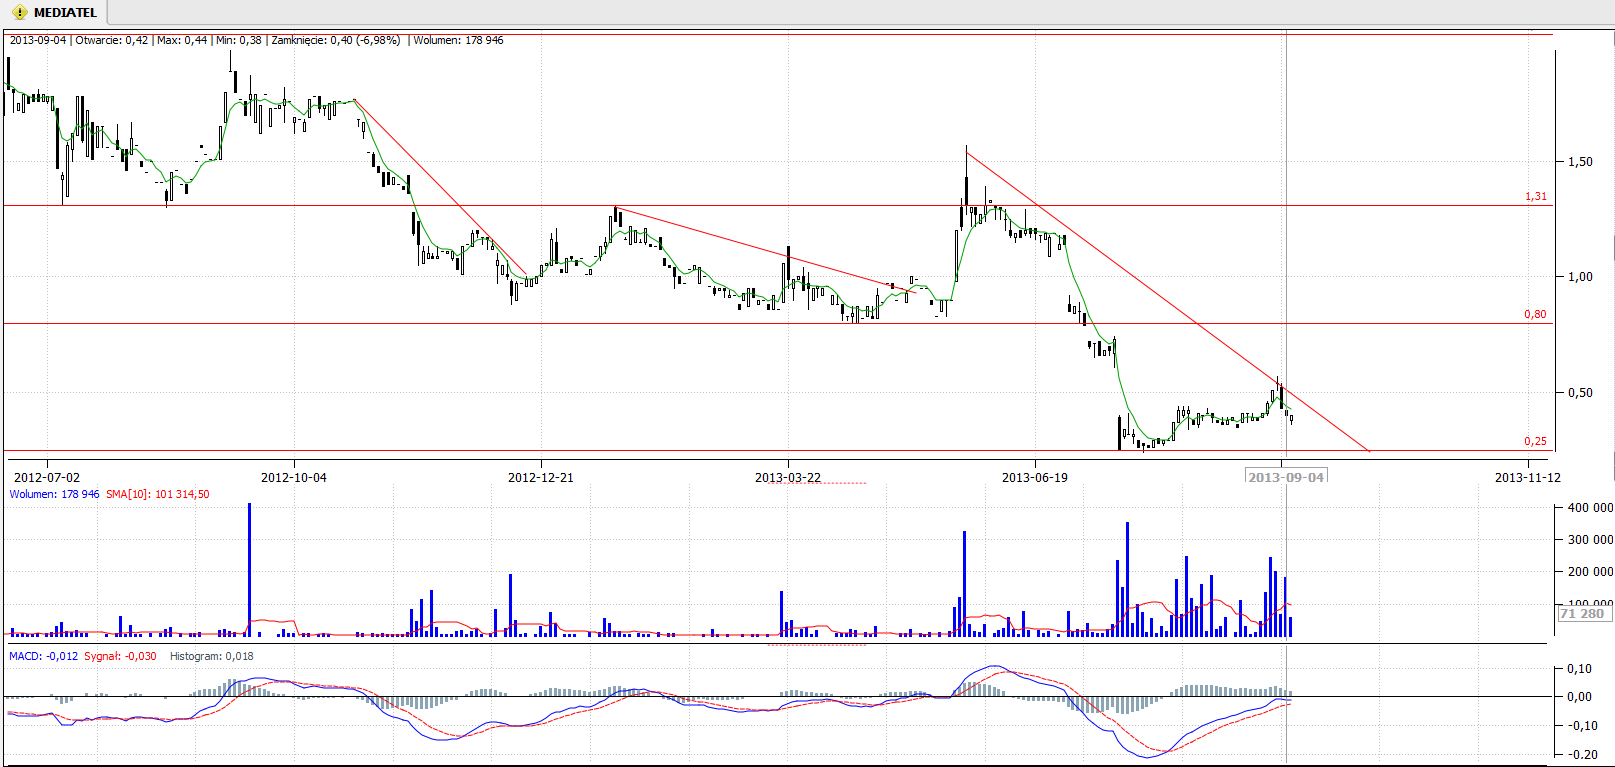
Task: Click the 2012-12-21 date axis label
Action: point(541,477)
